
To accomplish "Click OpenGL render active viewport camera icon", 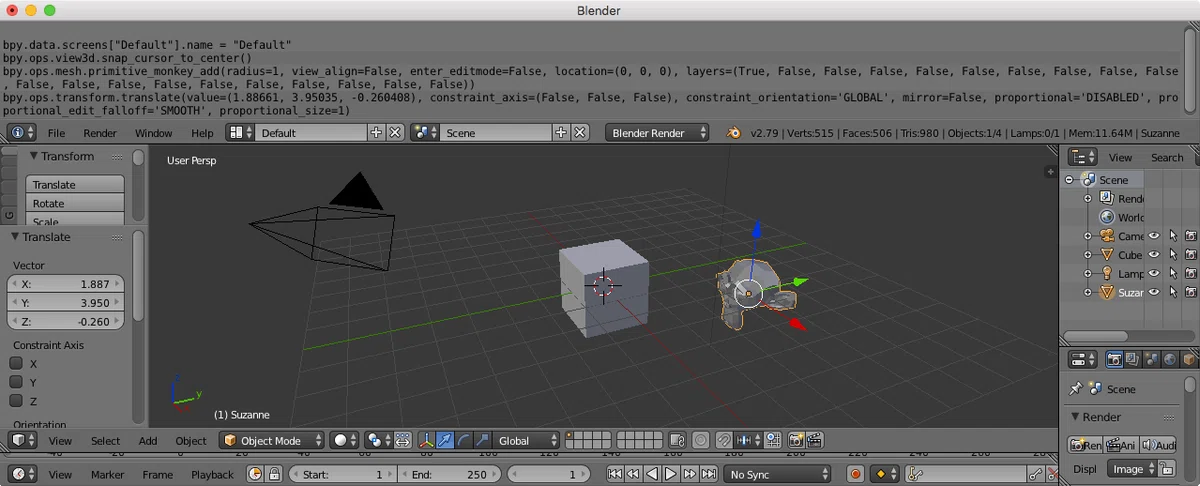I will 797,440.
